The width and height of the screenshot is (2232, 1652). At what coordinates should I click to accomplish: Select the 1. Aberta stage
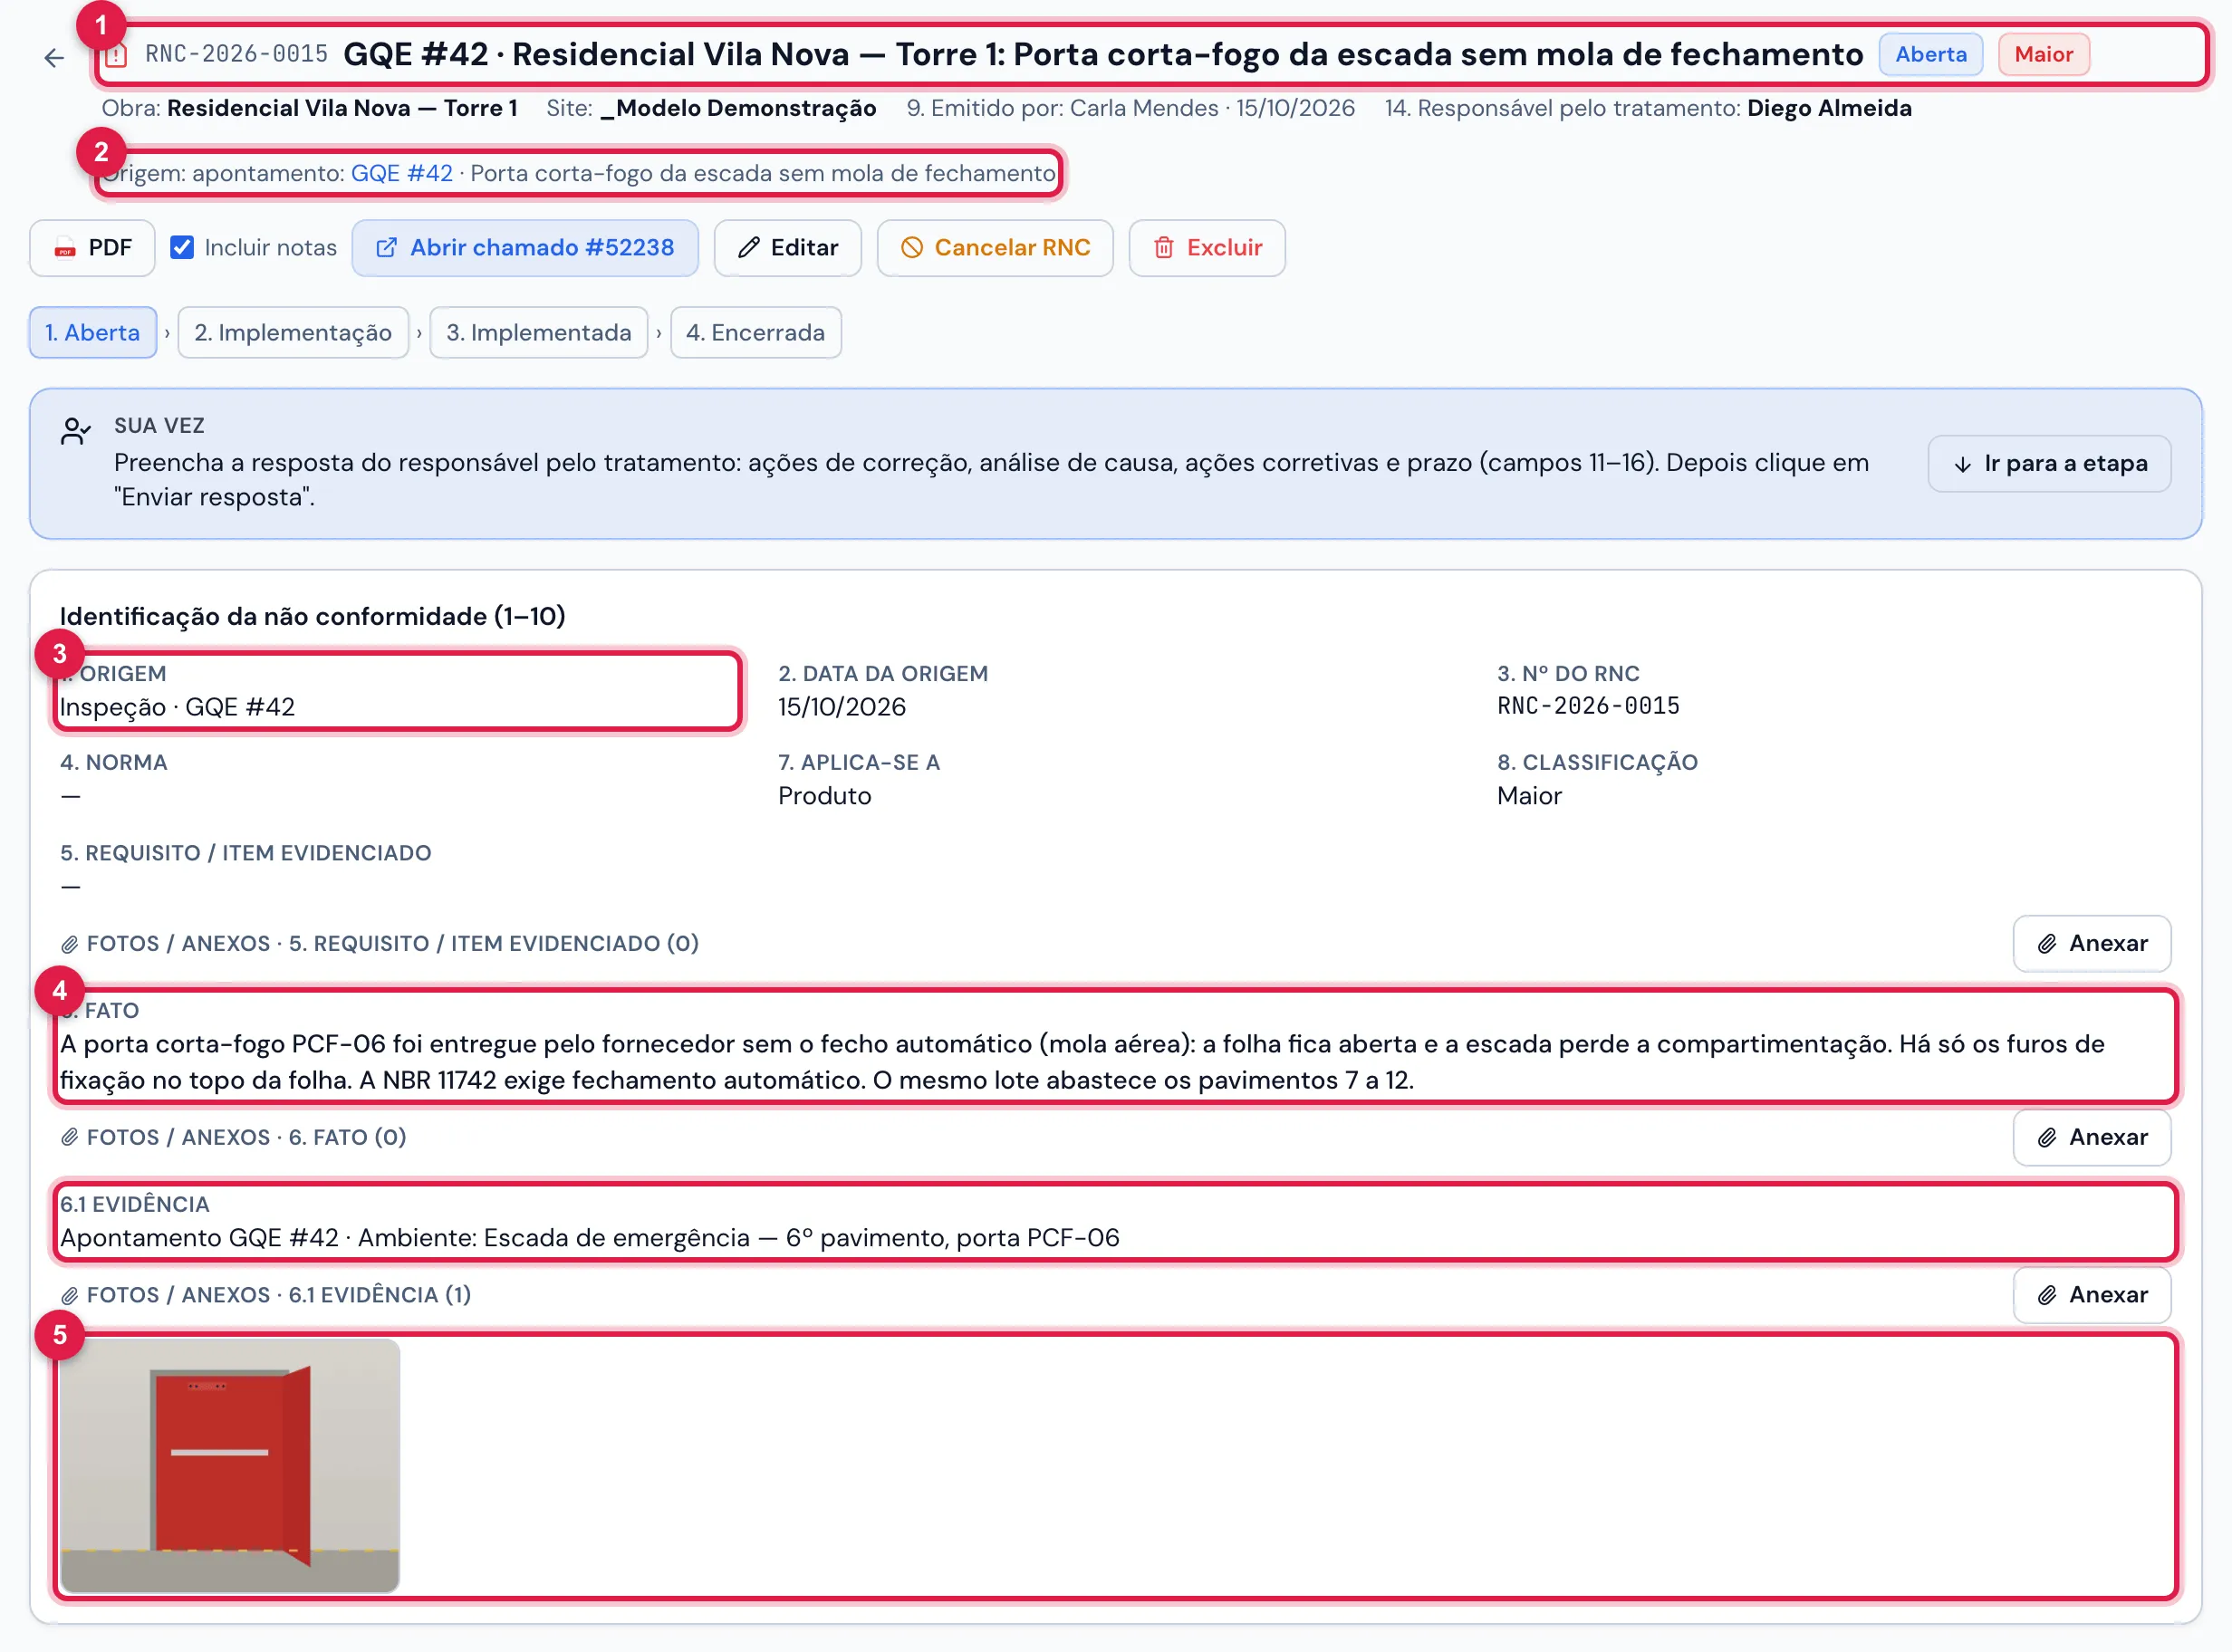(x=93, y=333)
